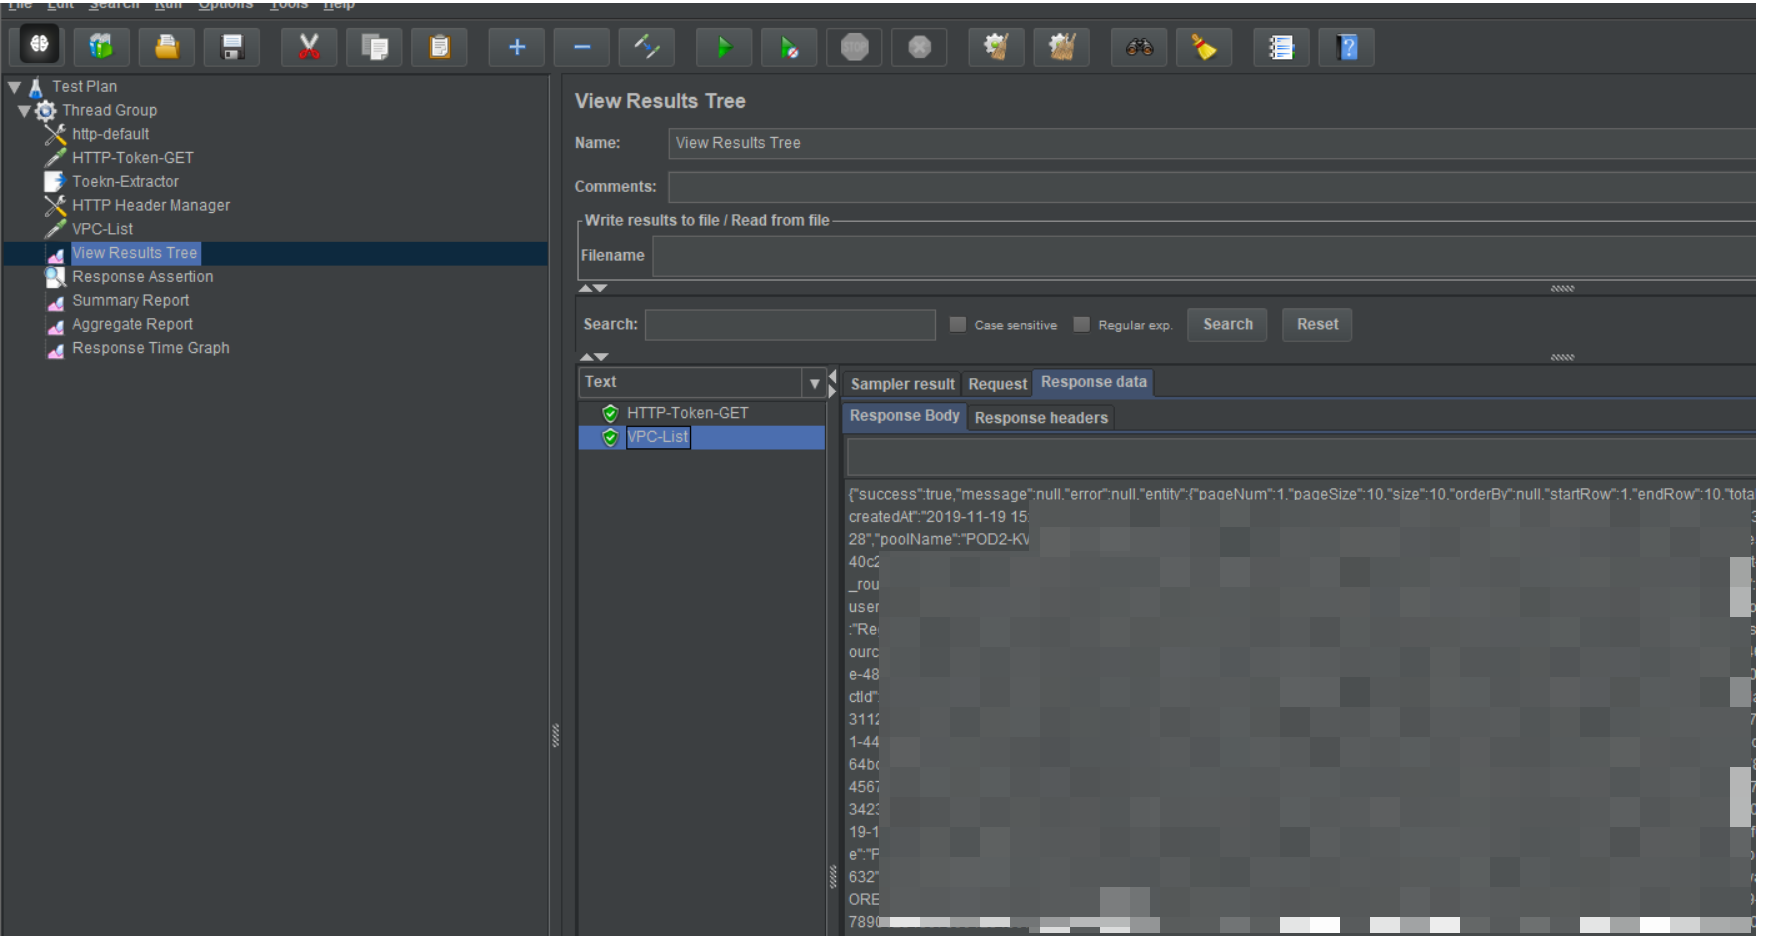Select HTTP-Token-GET sampler in test plan tree

point(133,158)
